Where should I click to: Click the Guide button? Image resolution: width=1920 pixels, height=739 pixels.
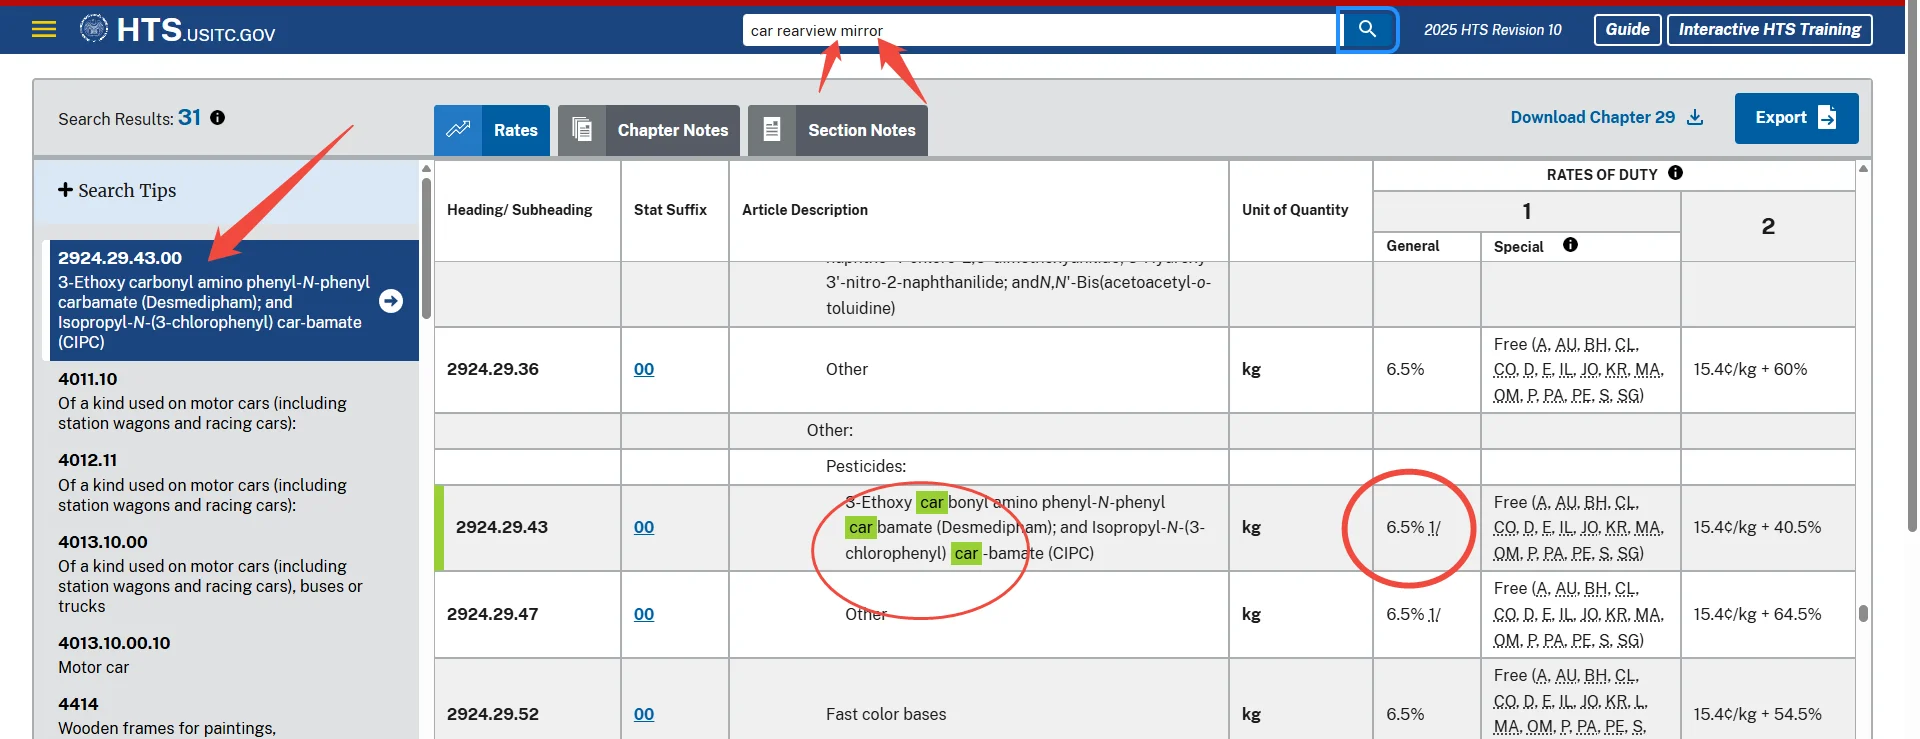[x=1628, y=30]
